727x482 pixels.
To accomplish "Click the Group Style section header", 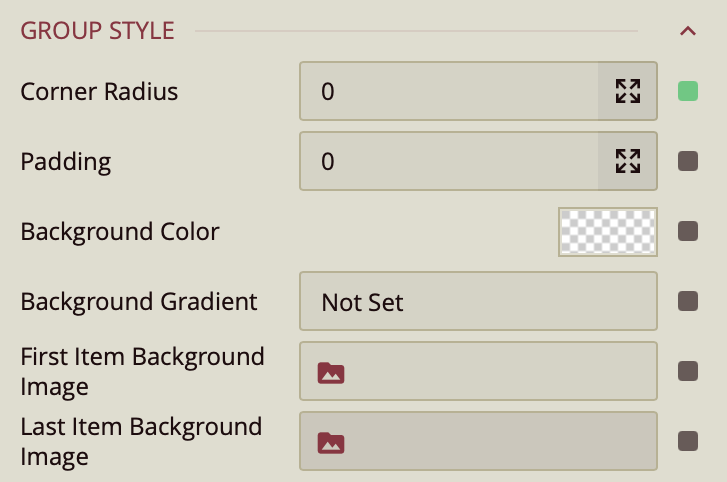I will 98,31.
